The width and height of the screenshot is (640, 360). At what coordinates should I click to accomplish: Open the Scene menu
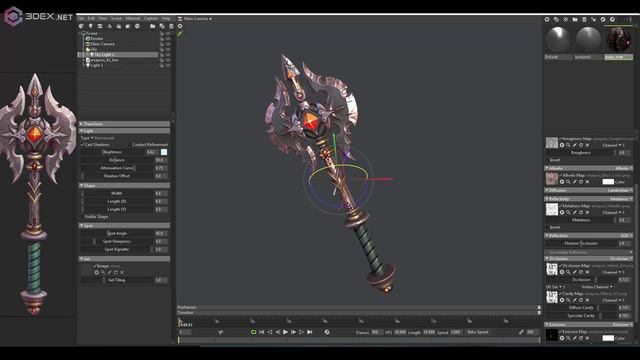116,18
